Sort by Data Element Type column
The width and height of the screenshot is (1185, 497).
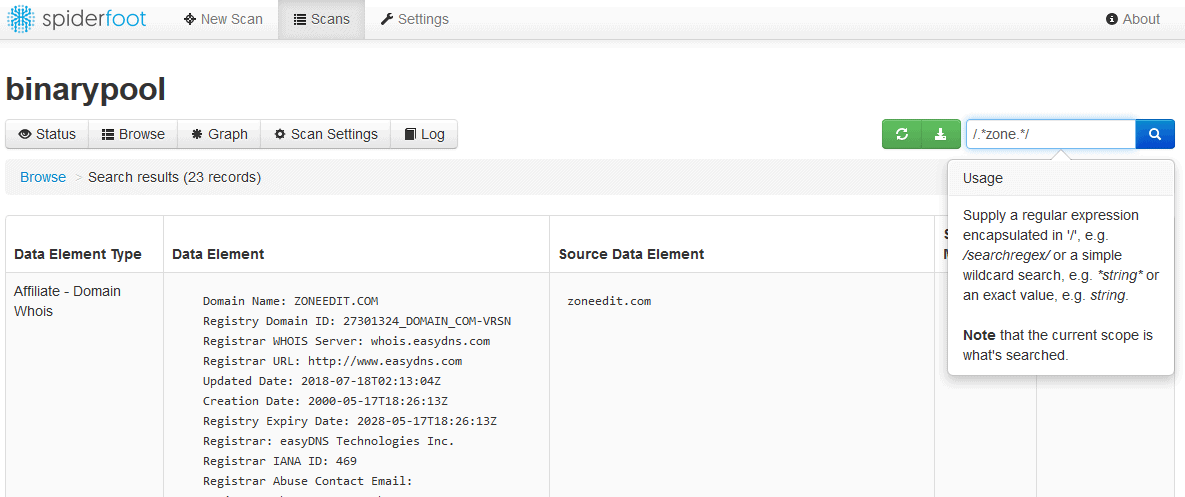78,254
